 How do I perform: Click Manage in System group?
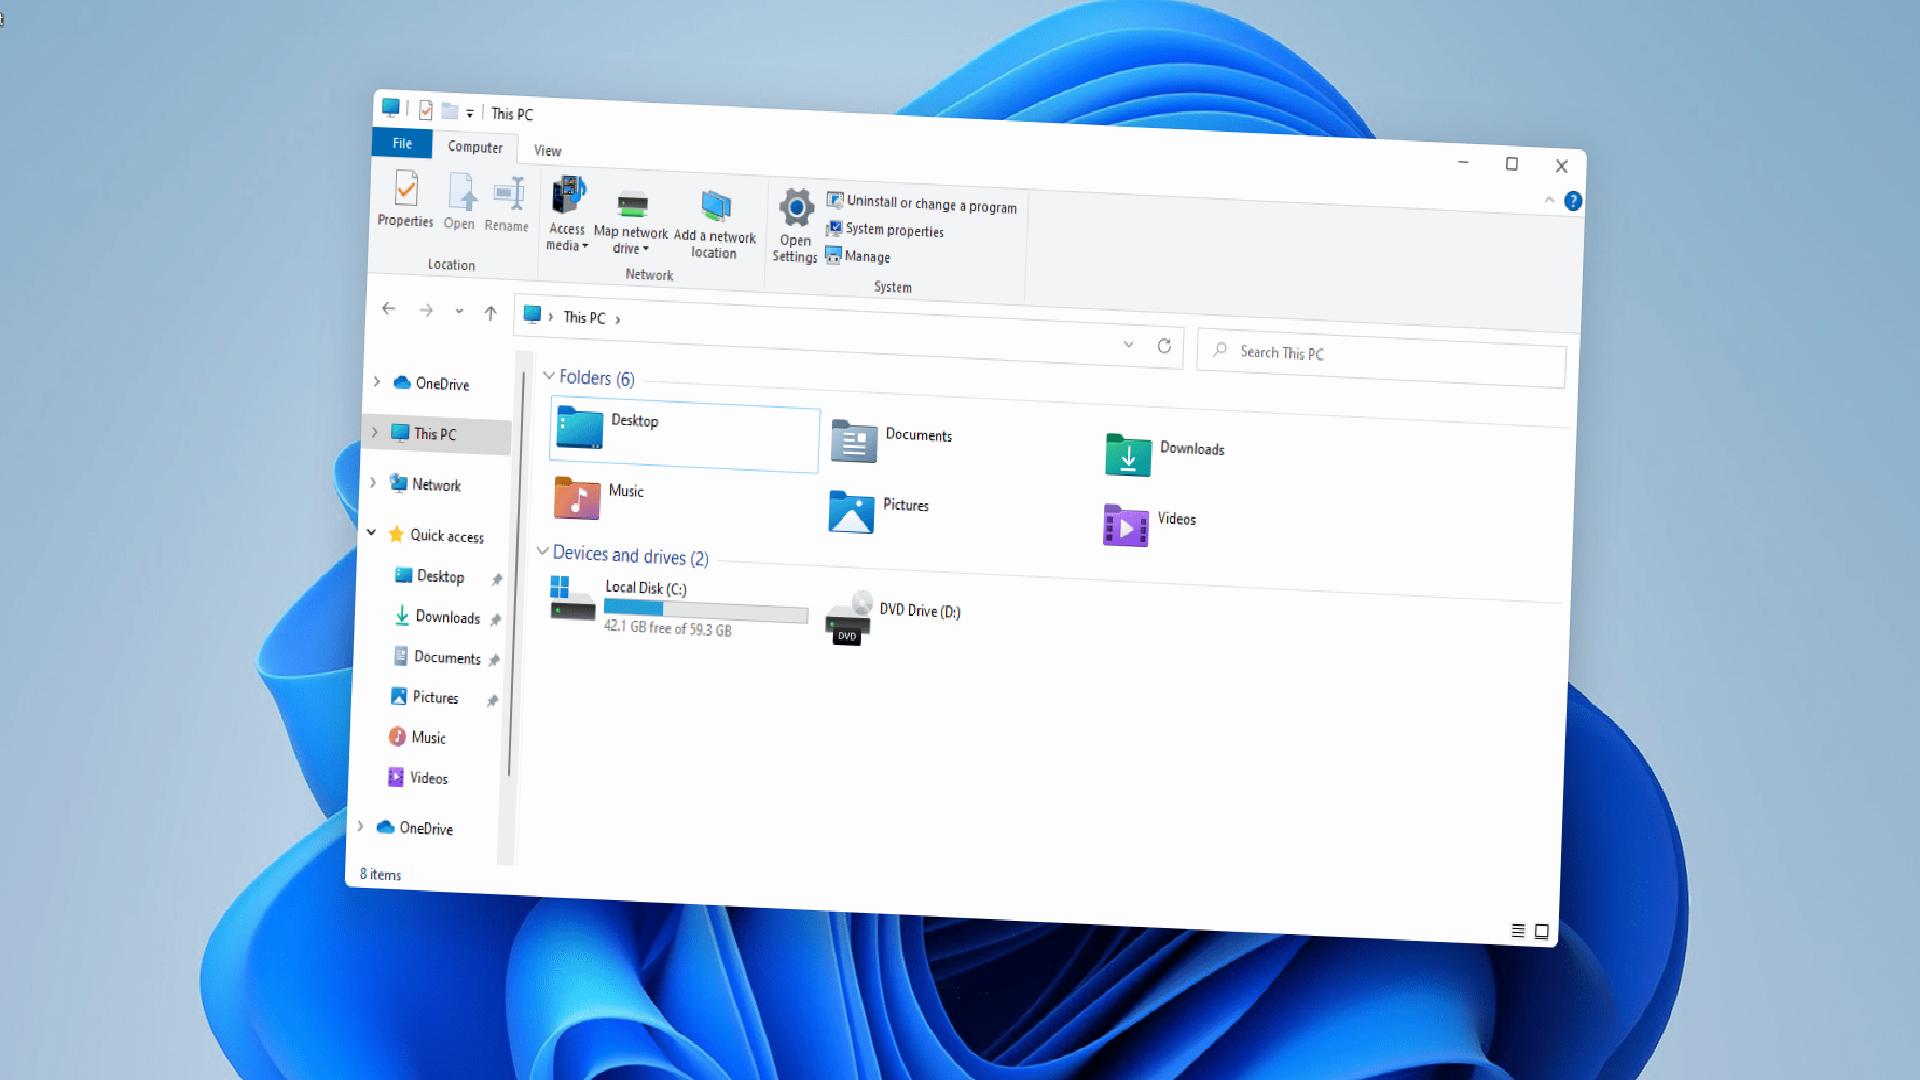857,256
